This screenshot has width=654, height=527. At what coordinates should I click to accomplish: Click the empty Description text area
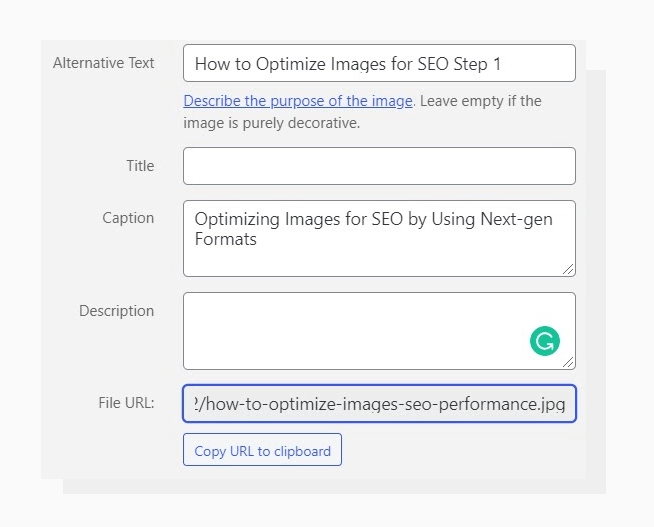pos(379,331)
